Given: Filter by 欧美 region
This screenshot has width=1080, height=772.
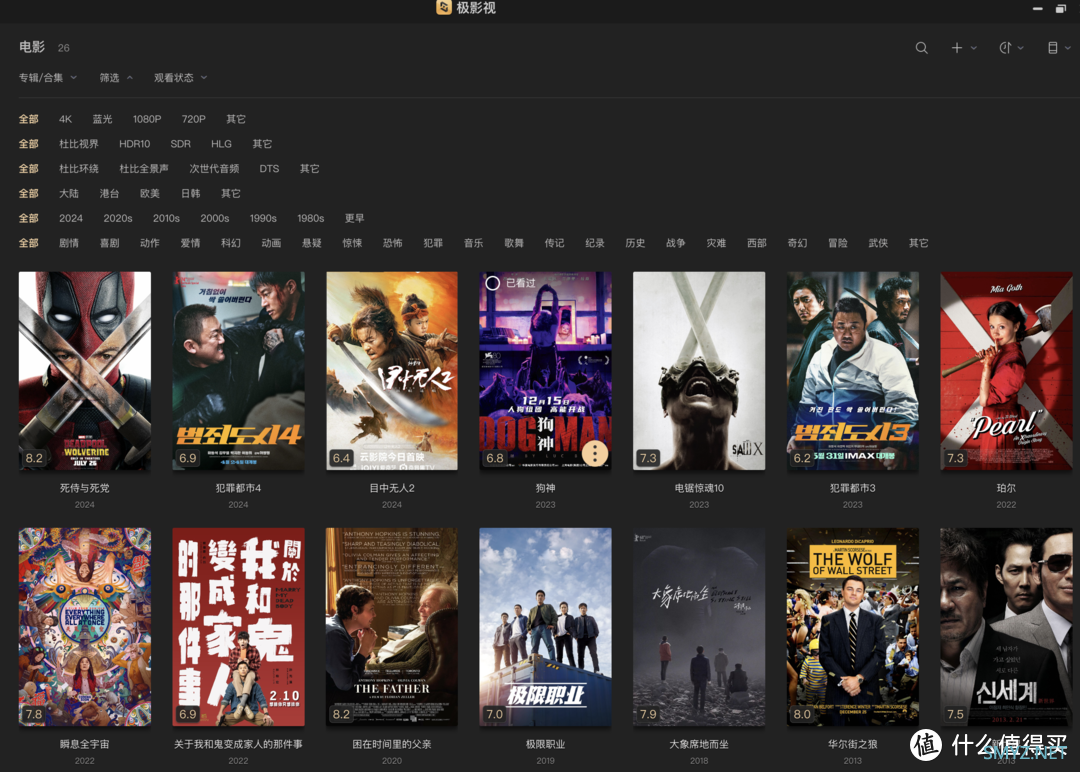Looking at the screenshot, I should click(149, 194).
